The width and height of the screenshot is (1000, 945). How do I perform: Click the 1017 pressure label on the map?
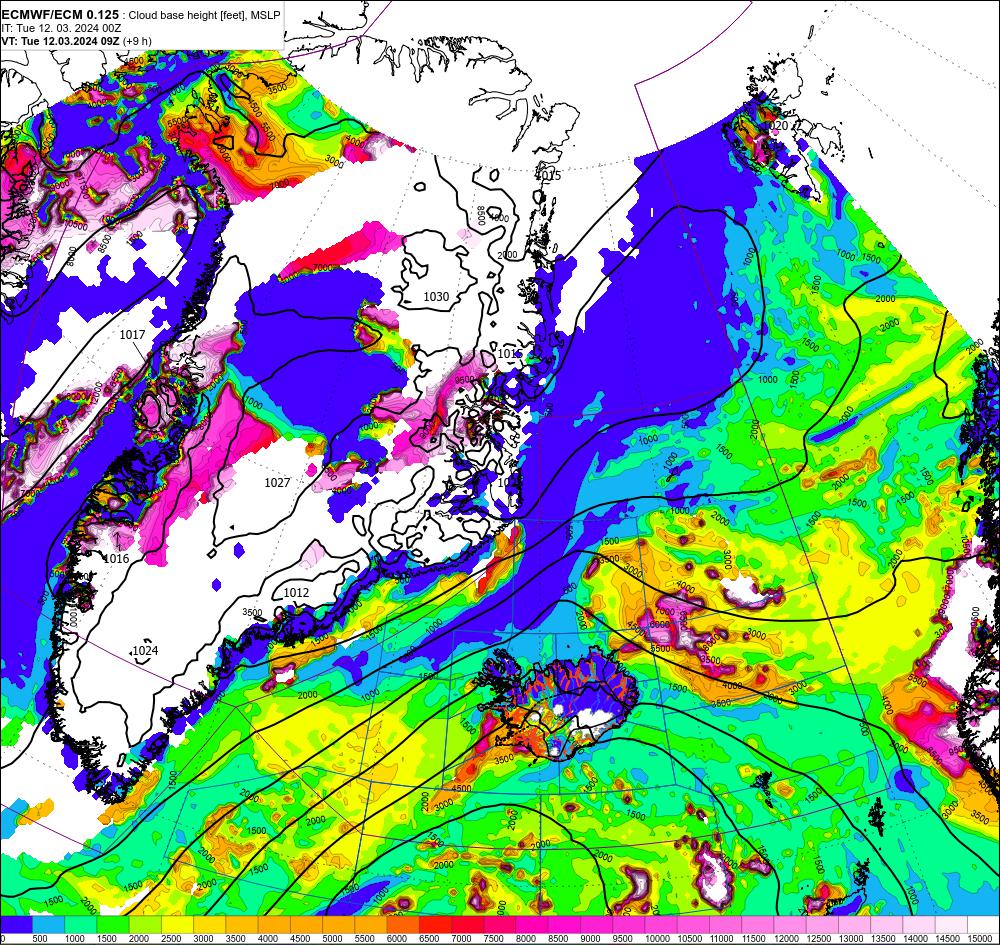[x=132, y=335]
